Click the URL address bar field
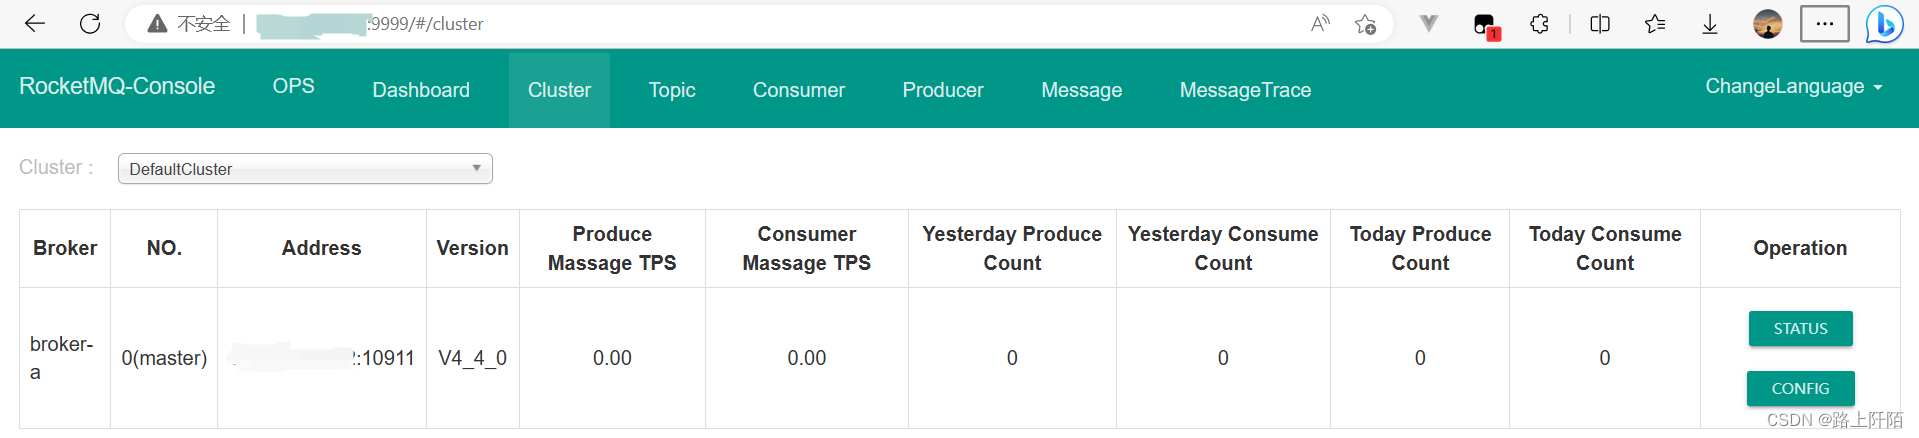 [x=720, y=24]
